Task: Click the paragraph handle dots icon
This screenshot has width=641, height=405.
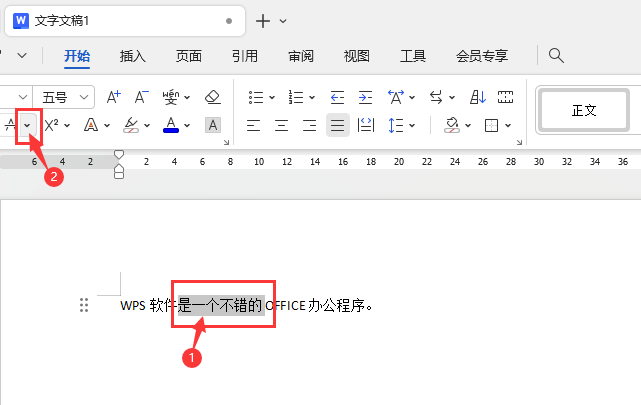Action: (x=84, y=305)
